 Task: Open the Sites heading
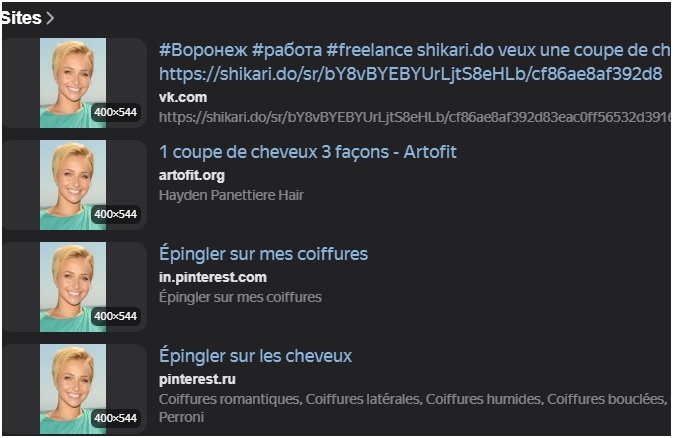[21, 18]
